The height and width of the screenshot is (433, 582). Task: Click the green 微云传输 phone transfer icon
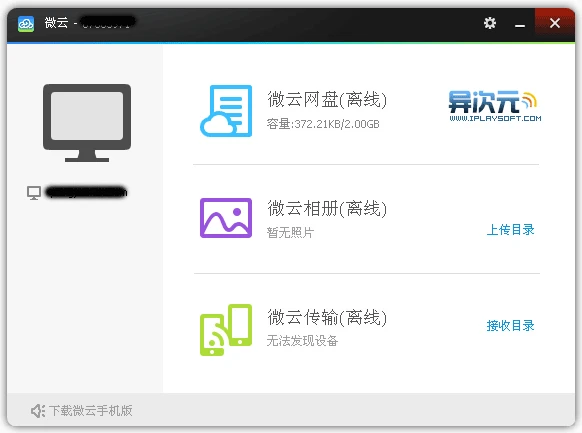[226, 330]
